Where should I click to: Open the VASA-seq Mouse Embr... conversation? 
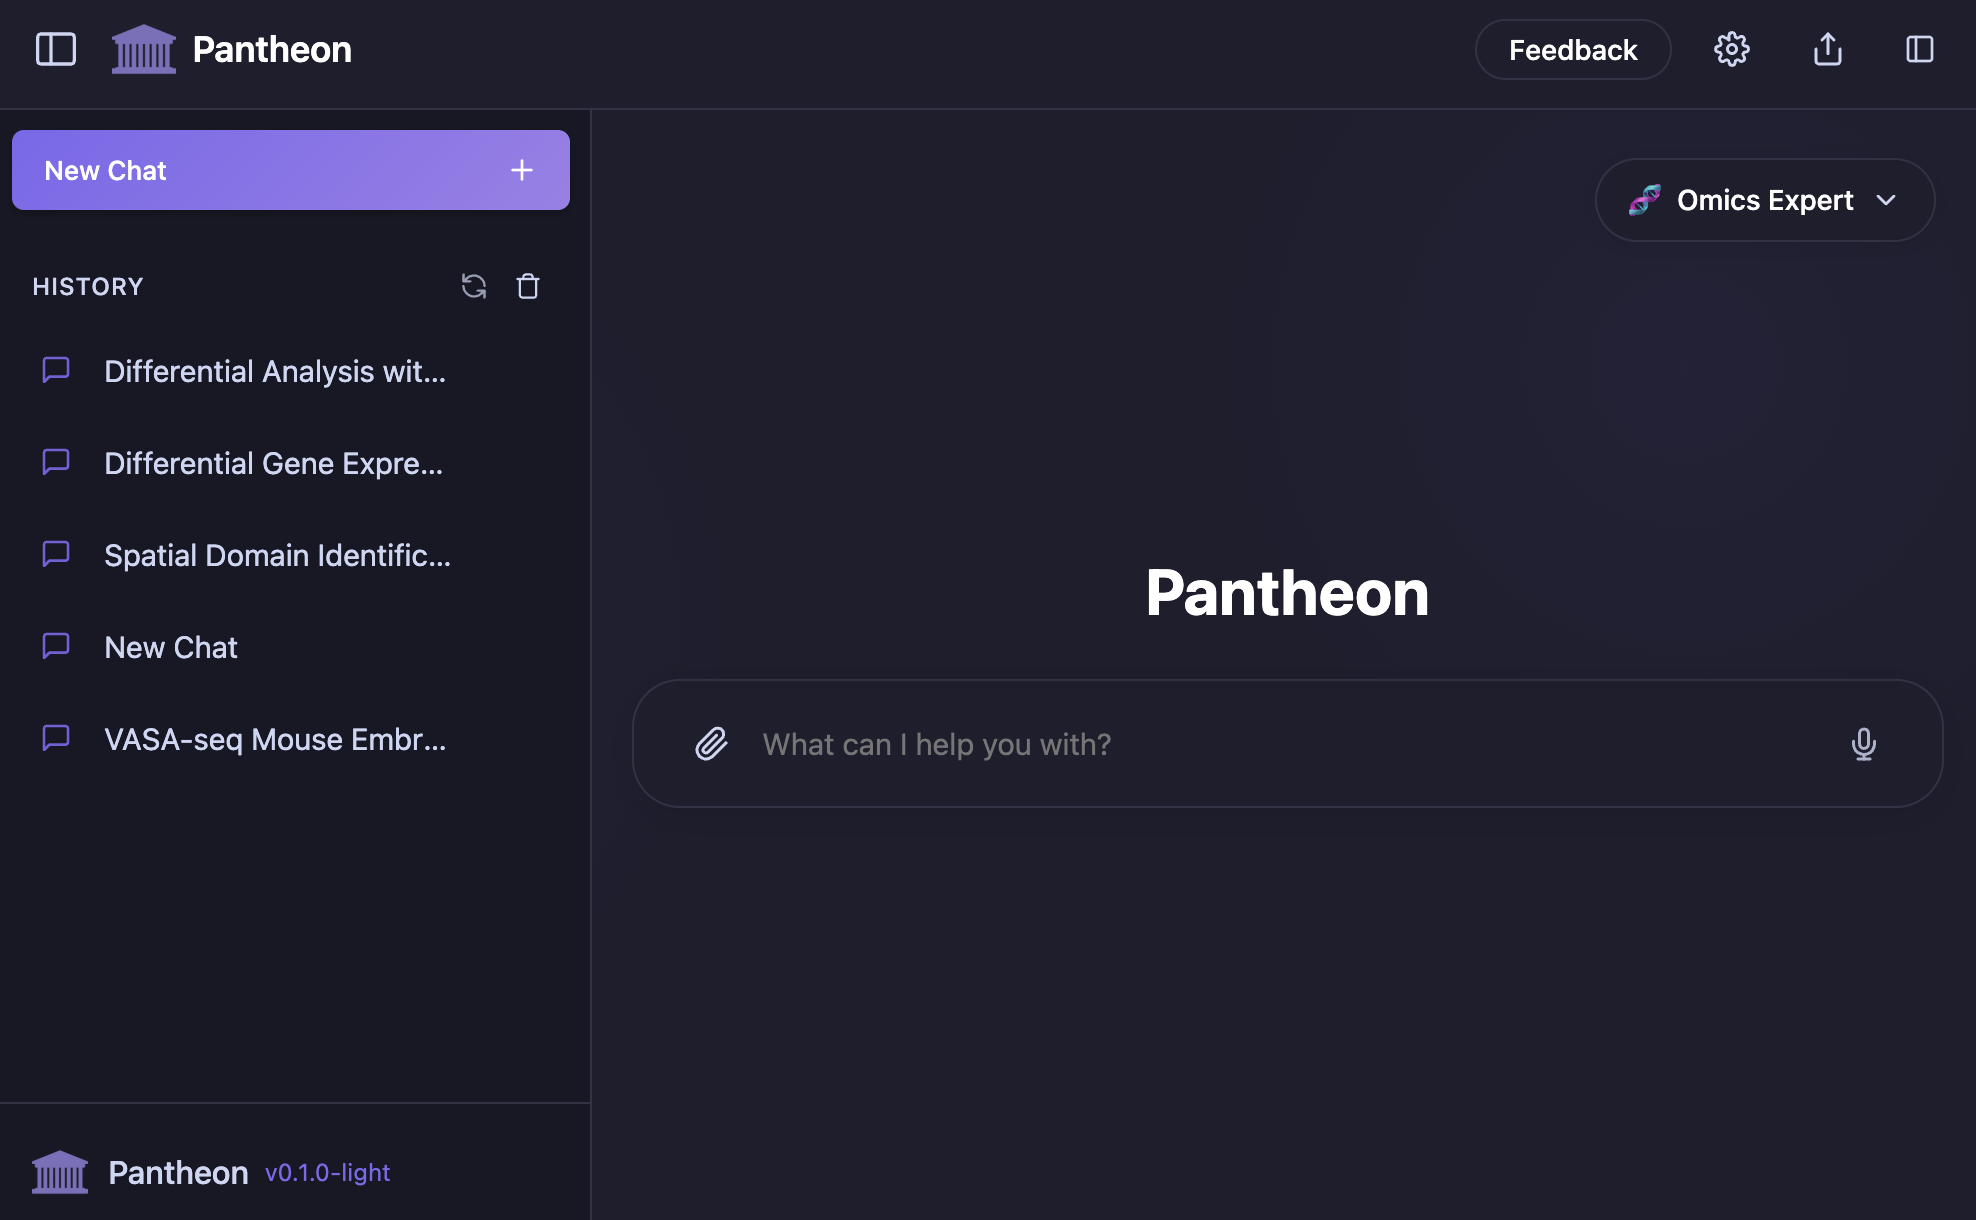[275, 740]
